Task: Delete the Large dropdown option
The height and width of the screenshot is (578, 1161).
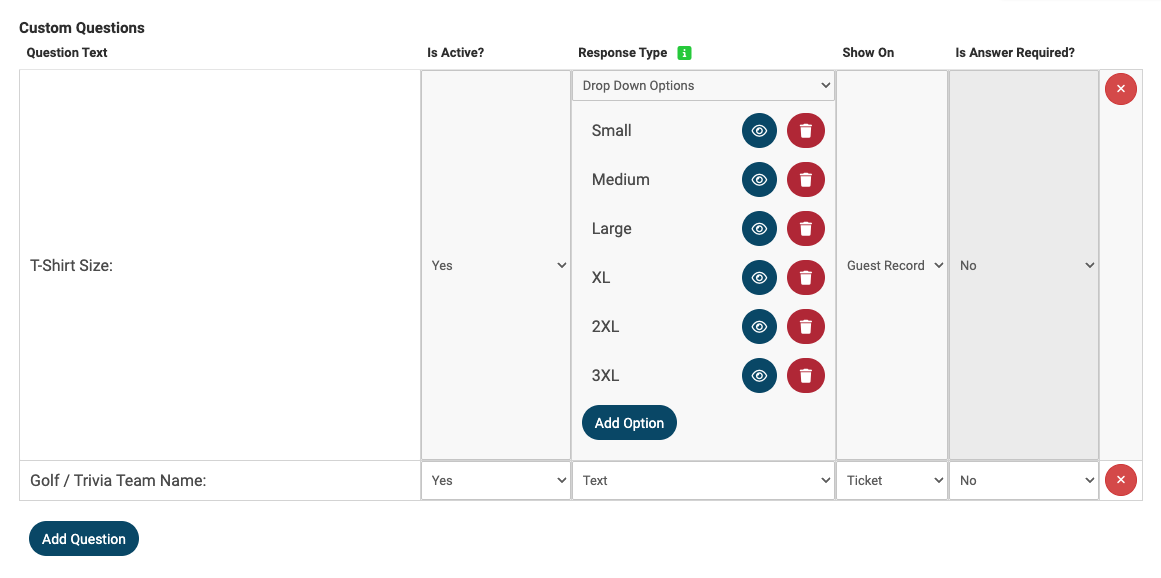Action: (x=805, y=229)
